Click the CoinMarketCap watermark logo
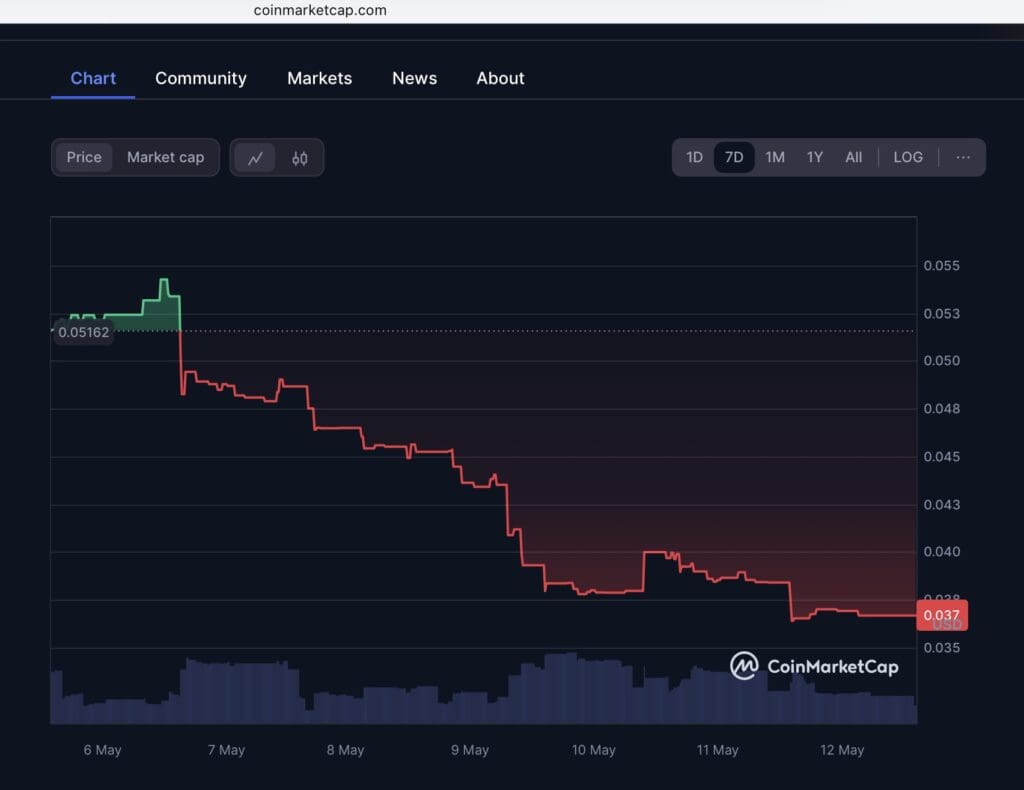This screenshot has height=790, width=1024. pyautogui.click(x=745, y=666)
